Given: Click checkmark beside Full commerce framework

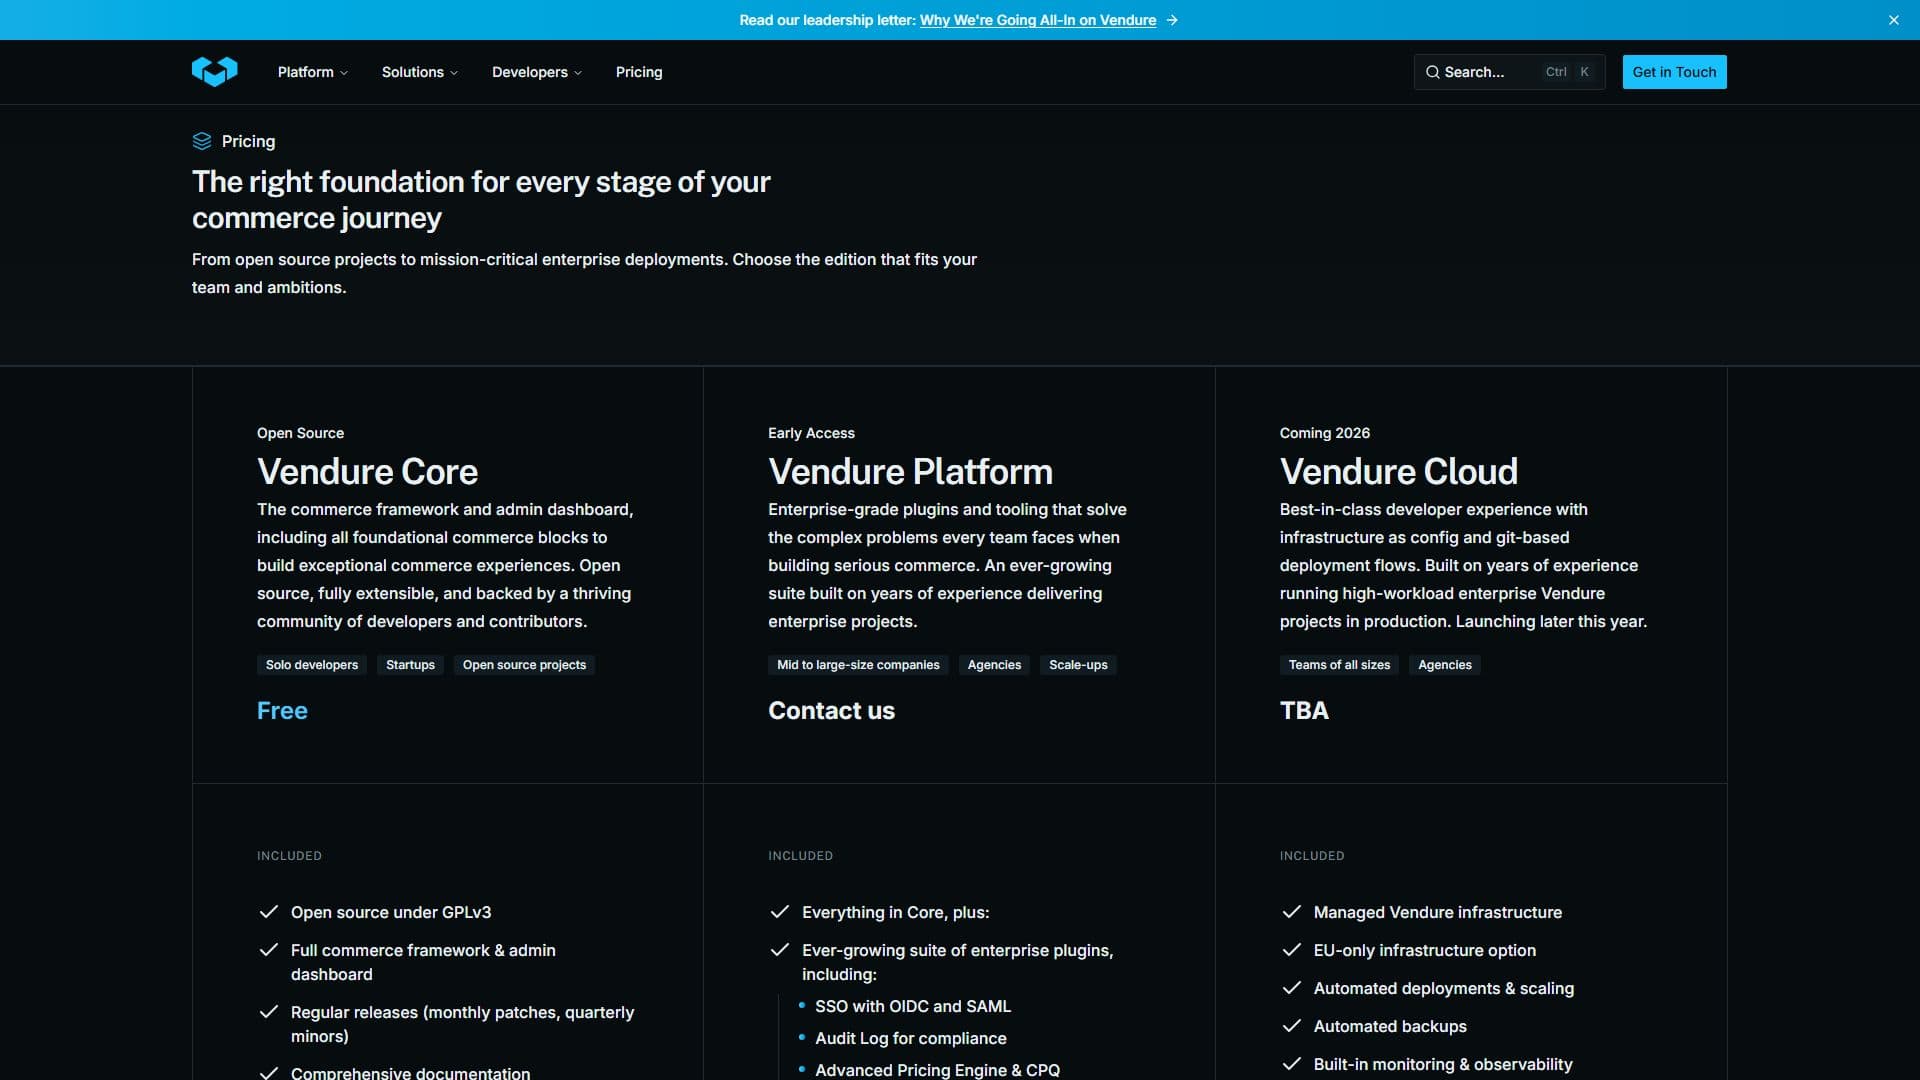Looking at the screenshot, I should pyautogui.click(x=268, y=950).
